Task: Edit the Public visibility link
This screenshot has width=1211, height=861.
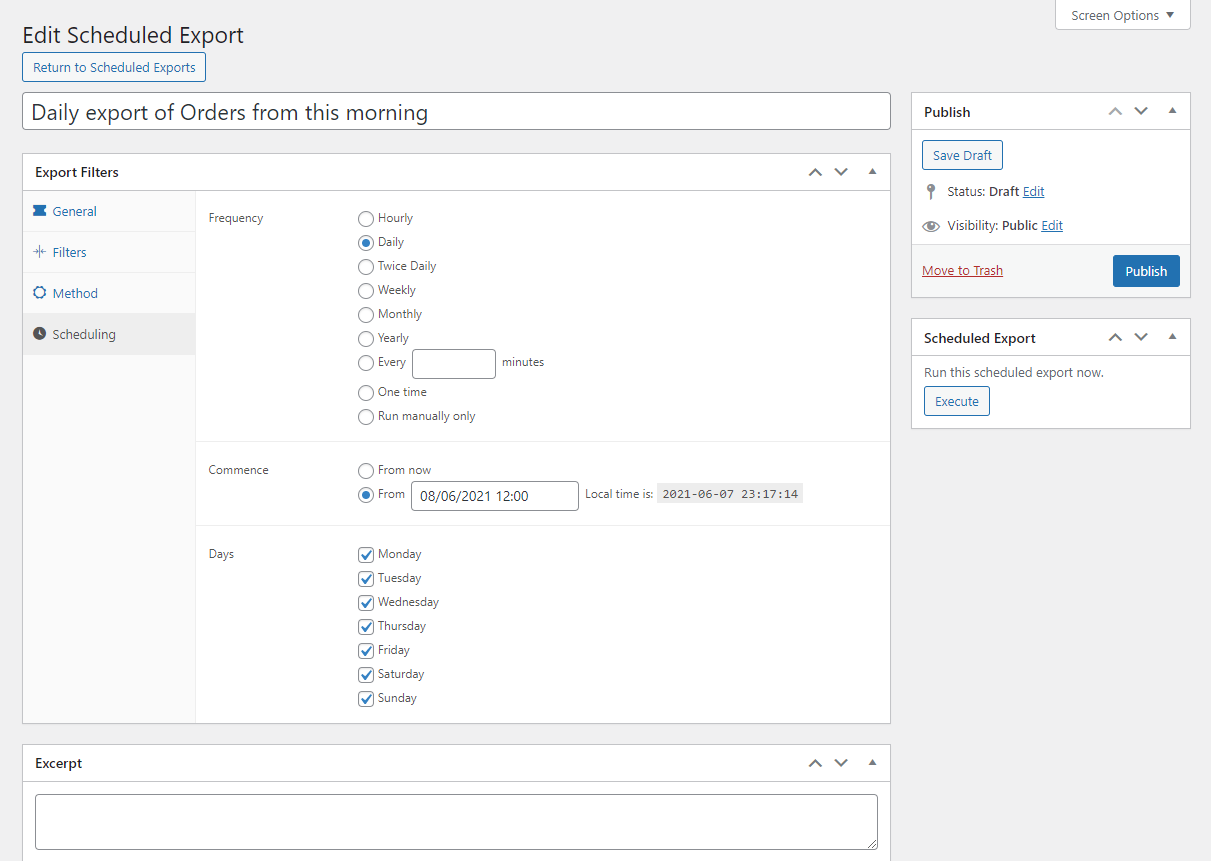Action: point(1052,226)
